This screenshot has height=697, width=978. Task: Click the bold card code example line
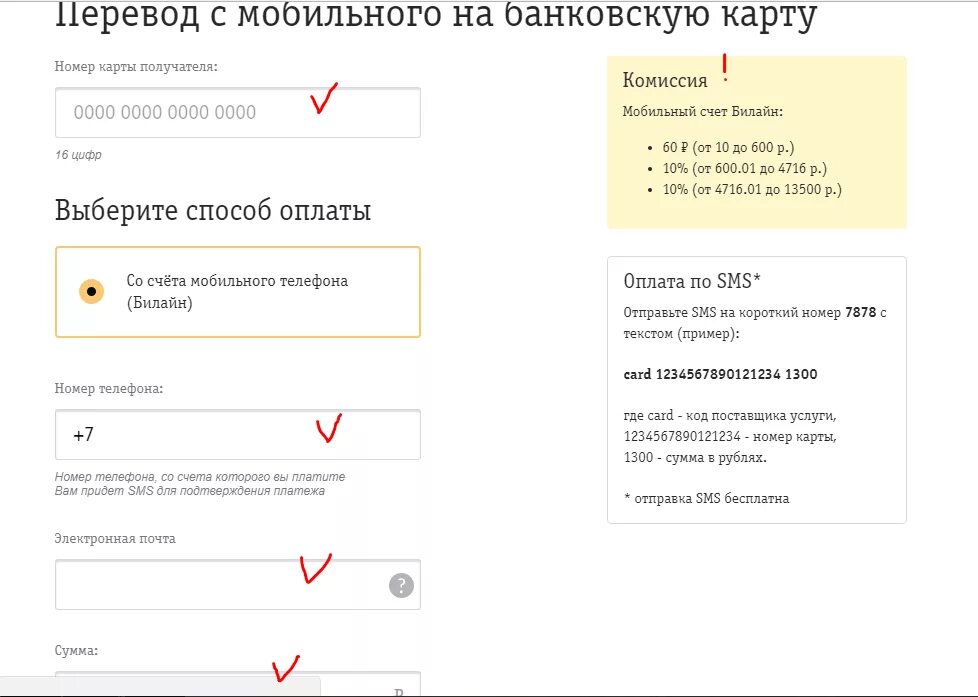(x=719, y=373)
